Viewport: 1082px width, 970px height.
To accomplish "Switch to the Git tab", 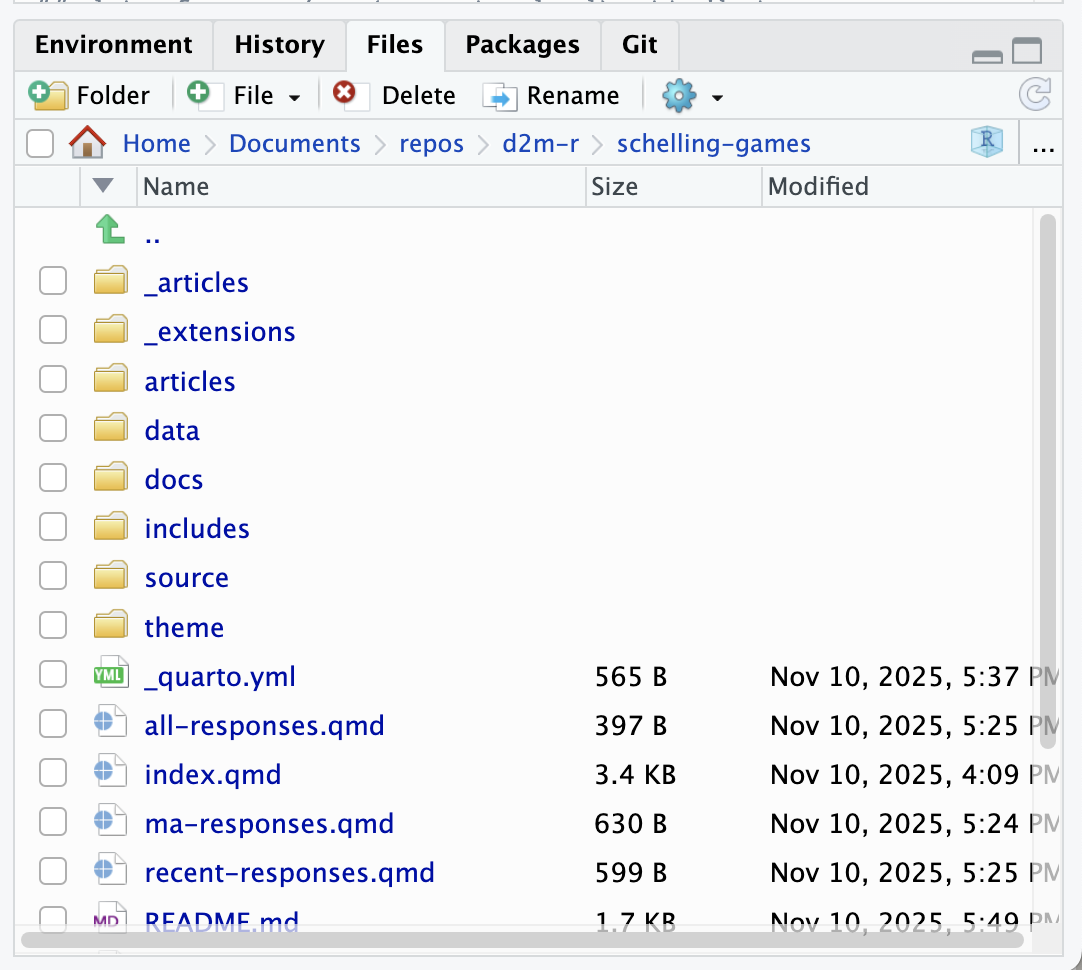I will [x=639, y=45].
